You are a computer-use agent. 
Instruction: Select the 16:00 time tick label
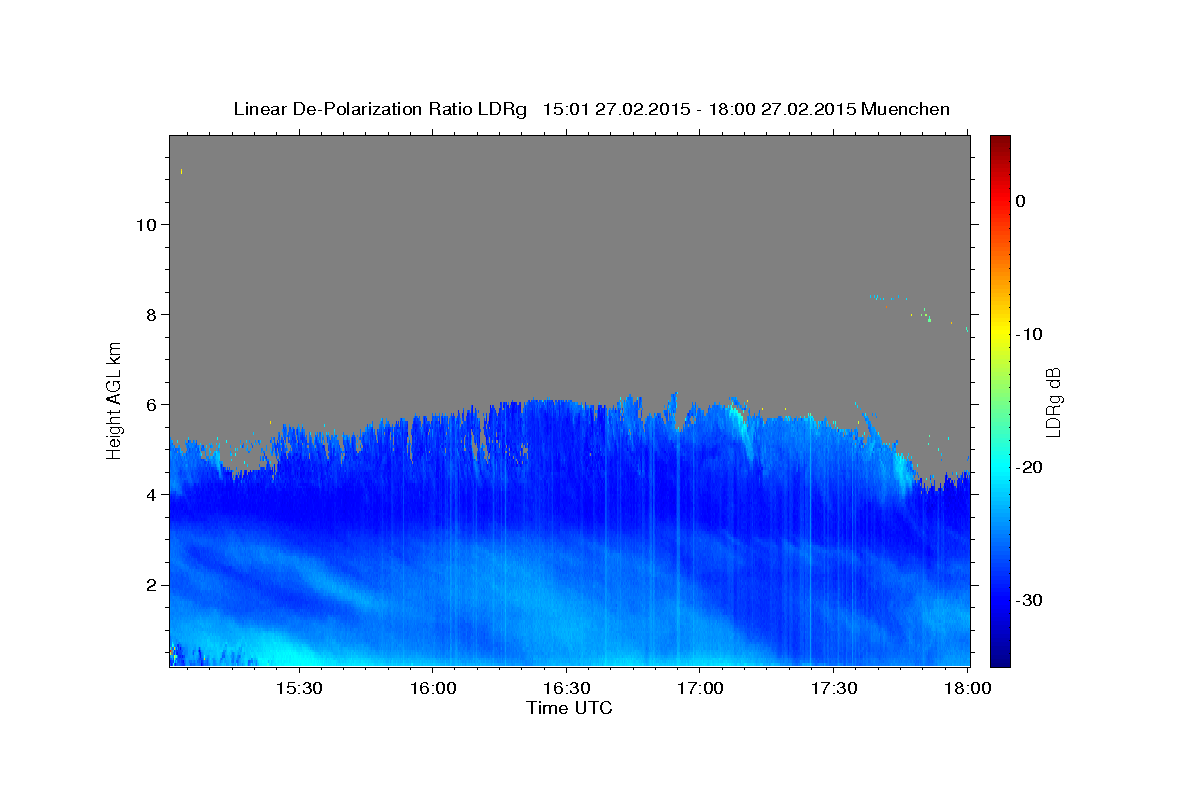(x=433, y=689)
